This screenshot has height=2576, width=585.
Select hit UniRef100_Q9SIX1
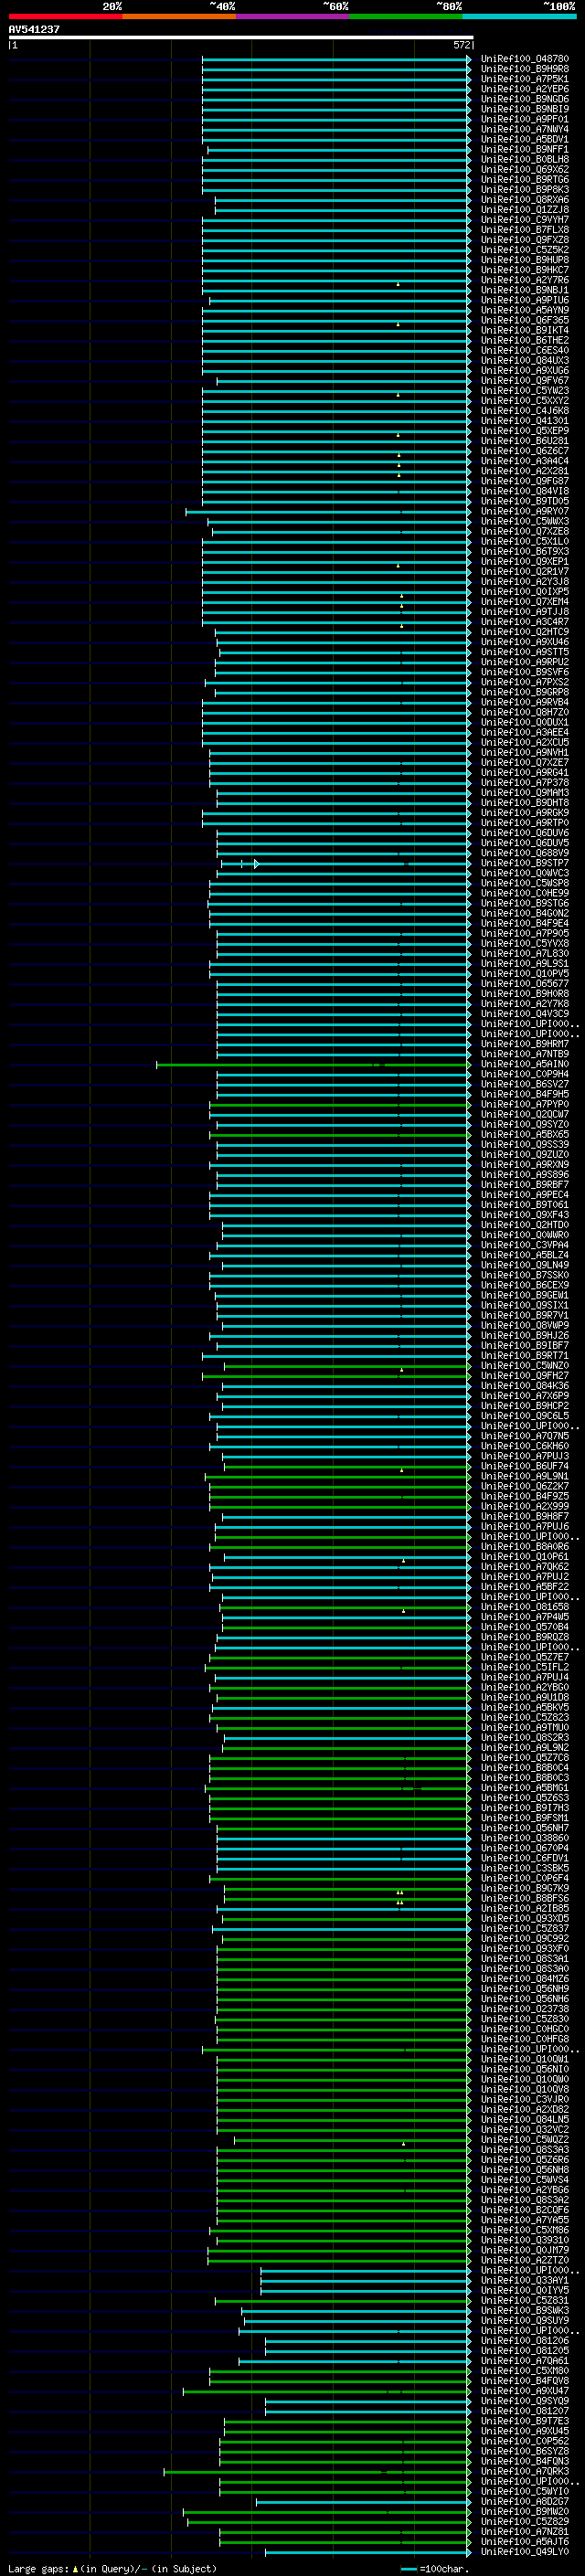click(x=525, y=1305)
